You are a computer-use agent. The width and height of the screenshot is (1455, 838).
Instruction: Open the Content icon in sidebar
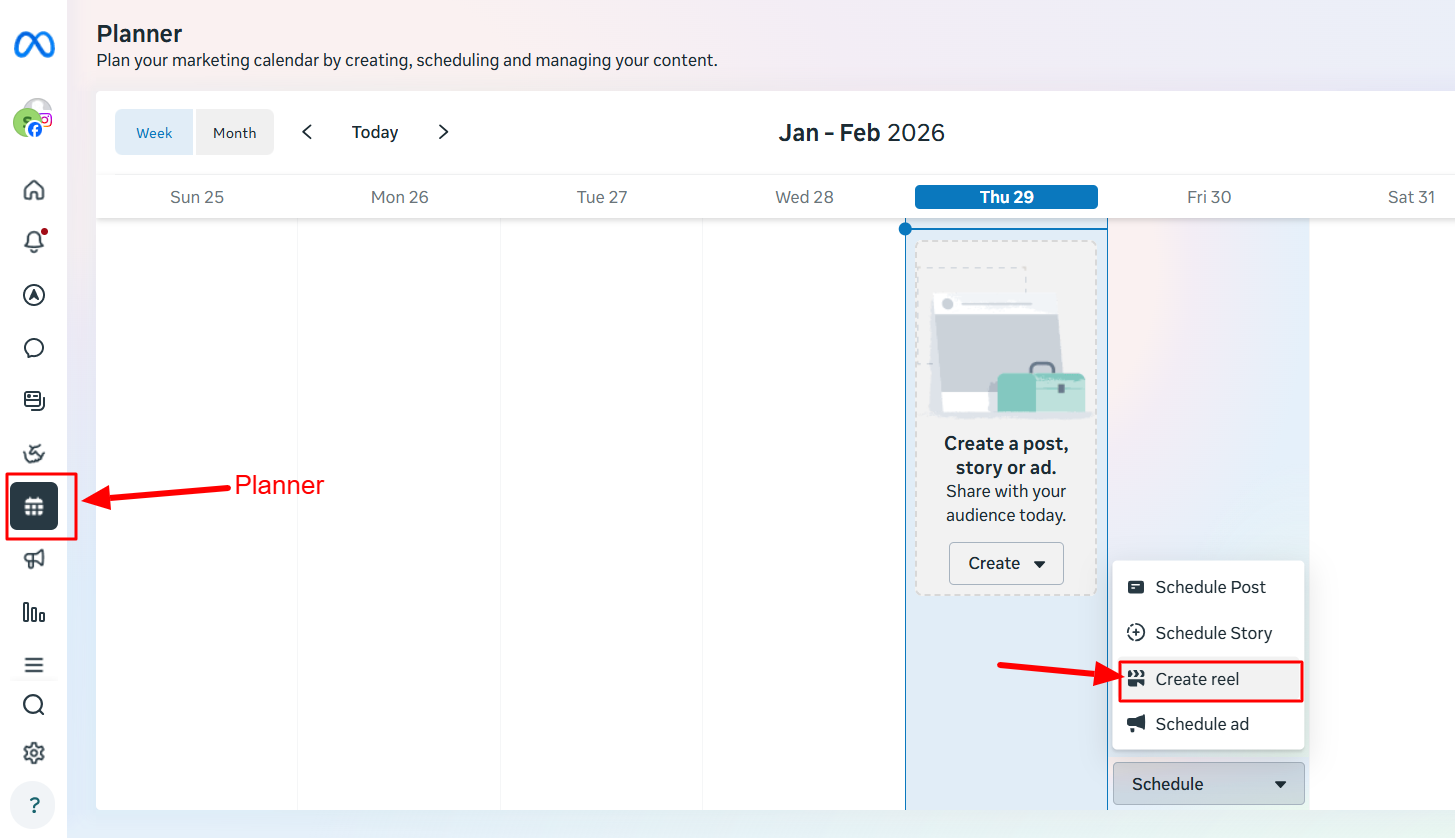point(34,401)
